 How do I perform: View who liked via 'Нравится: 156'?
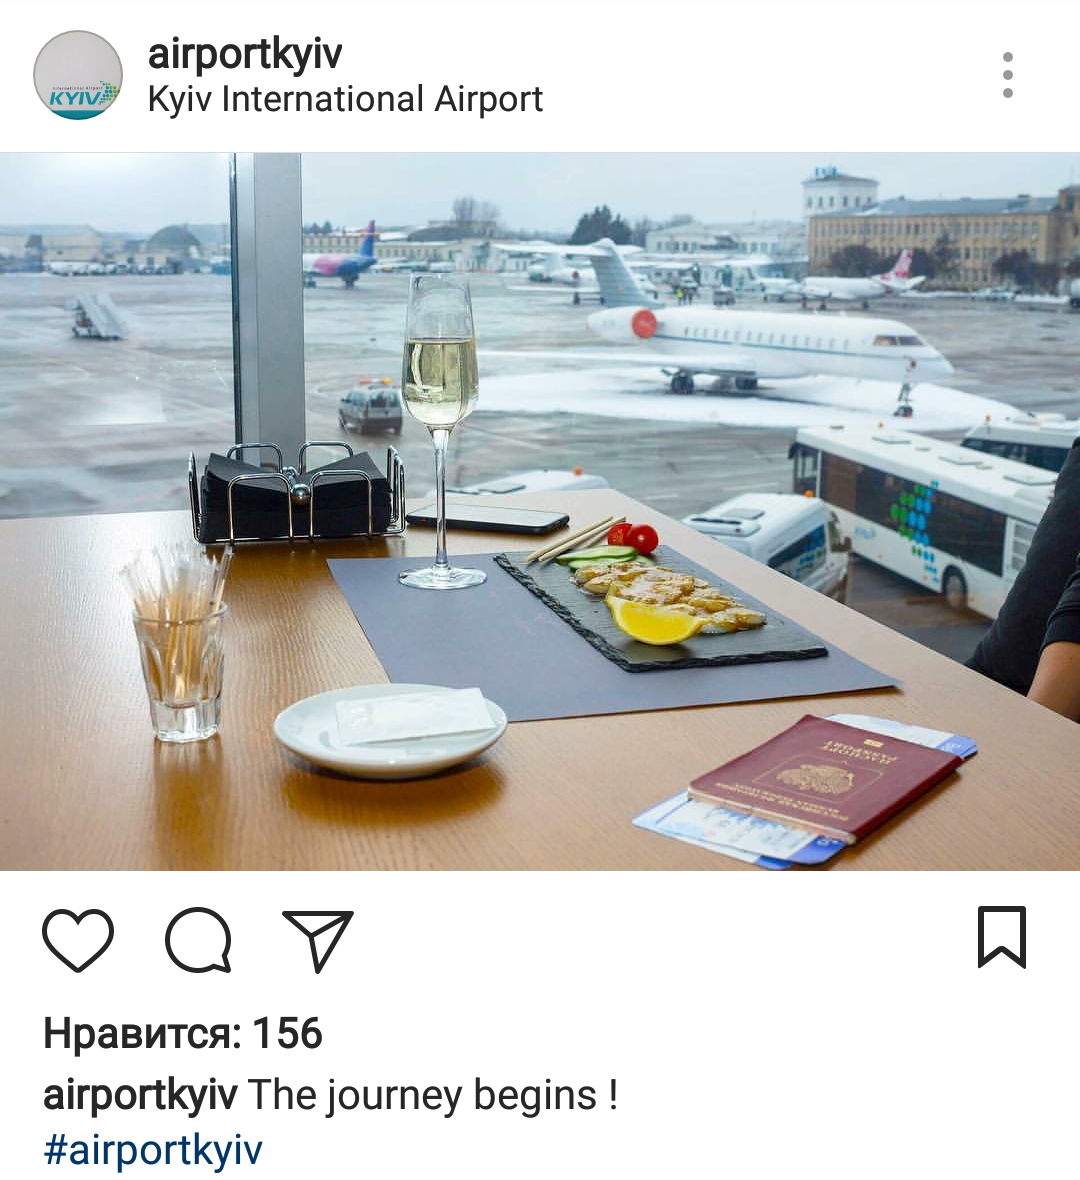click(x=183, y=1033)
